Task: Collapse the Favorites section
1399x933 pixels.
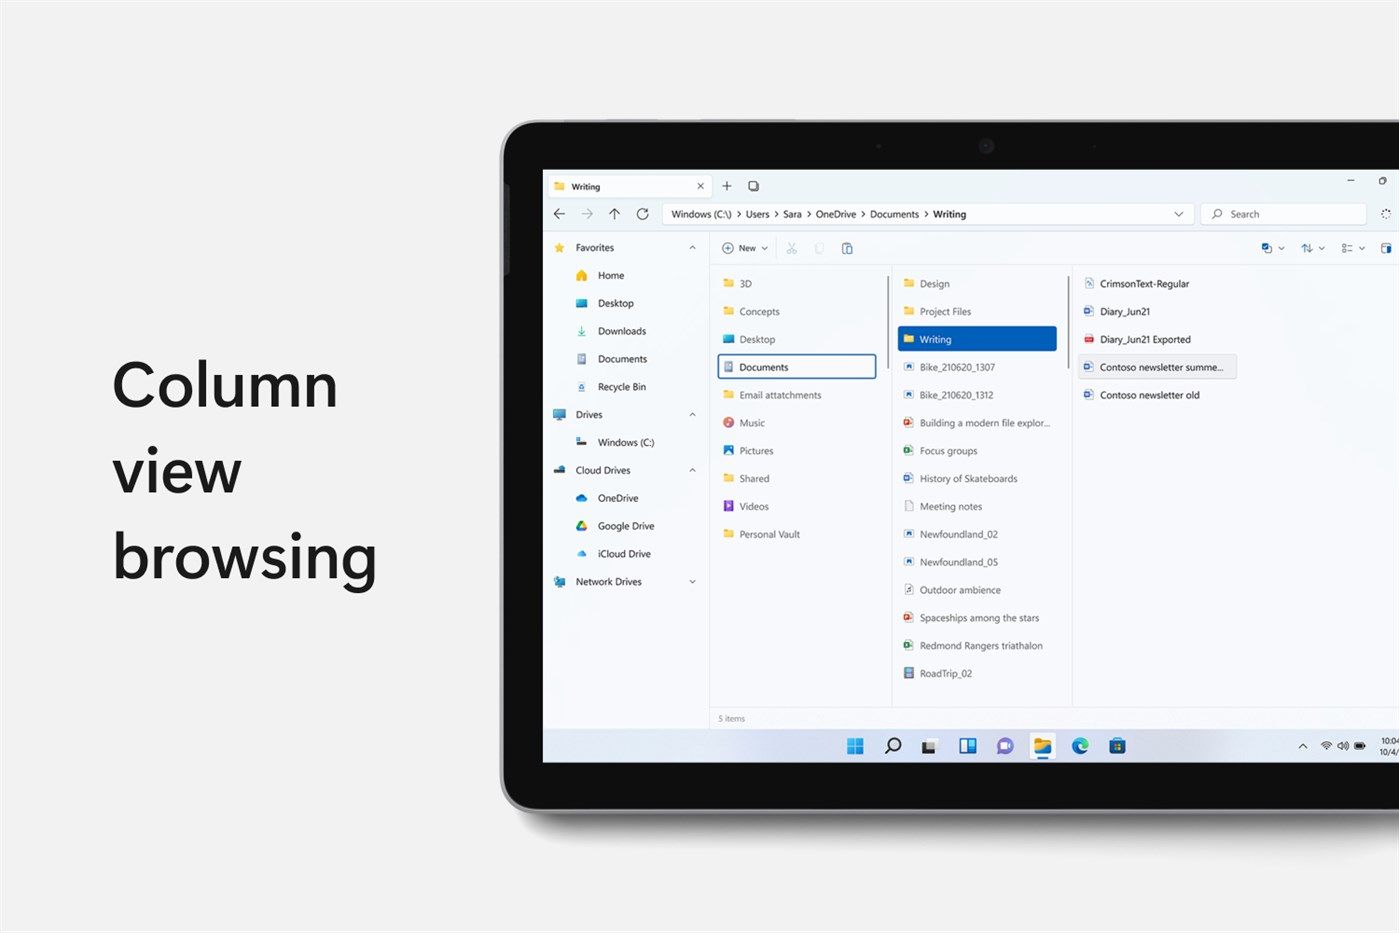Action: [x=692, y=248]
